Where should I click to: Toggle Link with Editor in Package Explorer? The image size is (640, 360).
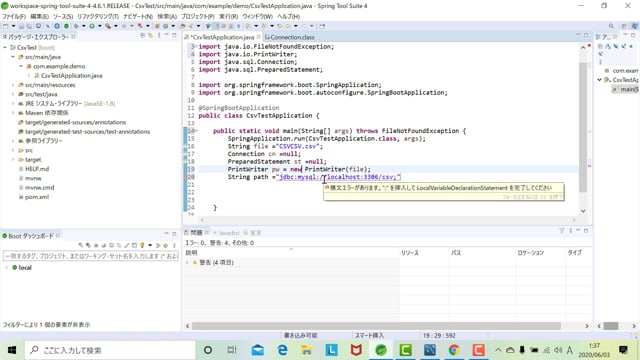click(150, 36)
